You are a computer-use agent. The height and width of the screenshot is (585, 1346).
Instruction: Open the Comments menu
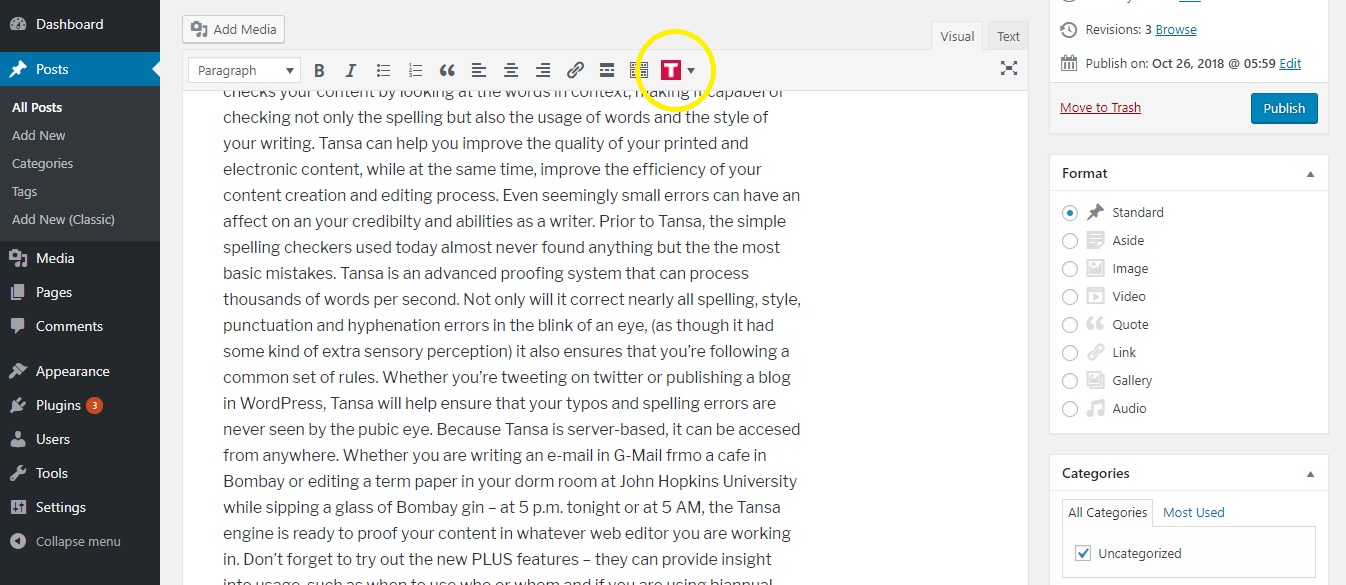pyautogui.click(x=80, y=326)
